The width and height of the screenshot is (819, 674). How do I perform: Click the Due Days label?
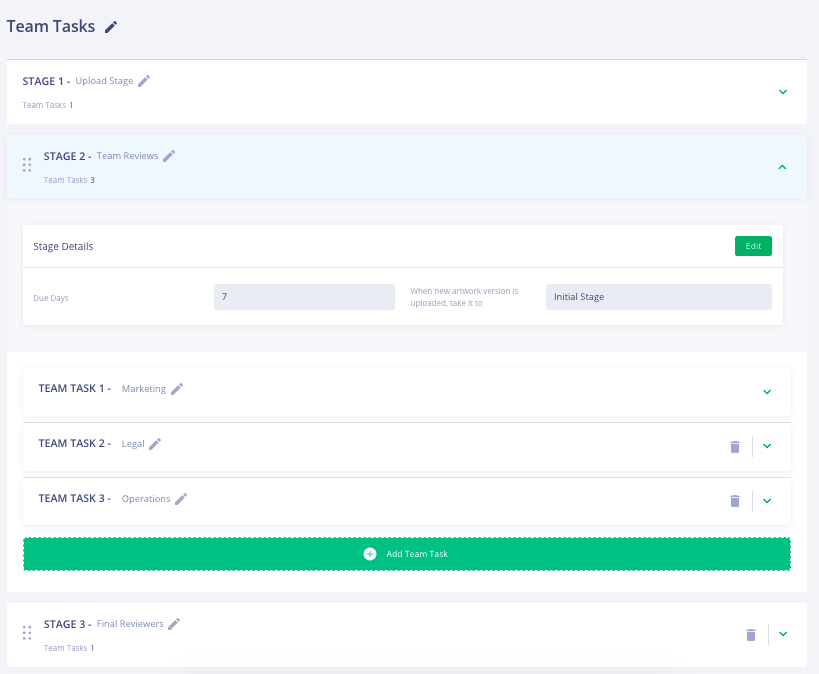pos(51,298)
